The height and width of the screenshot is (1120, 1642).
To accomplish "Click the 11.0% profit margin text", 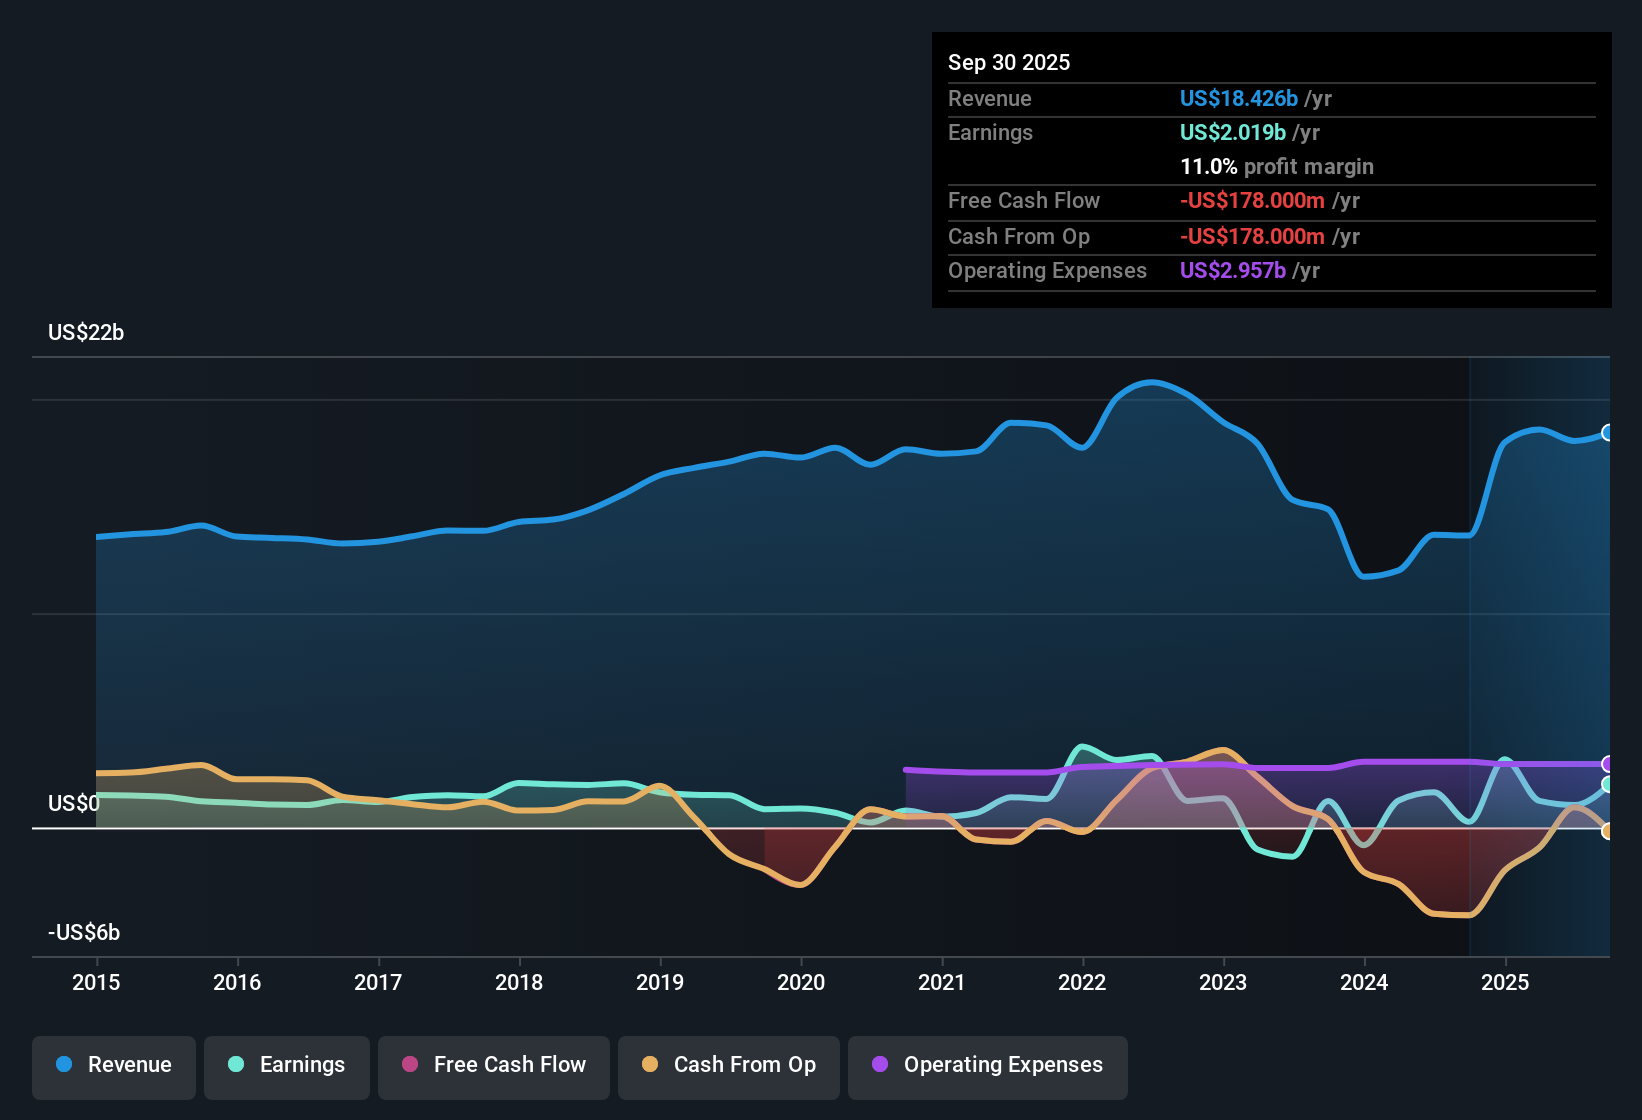I will pyautogui.click(x=1277, y=167).
